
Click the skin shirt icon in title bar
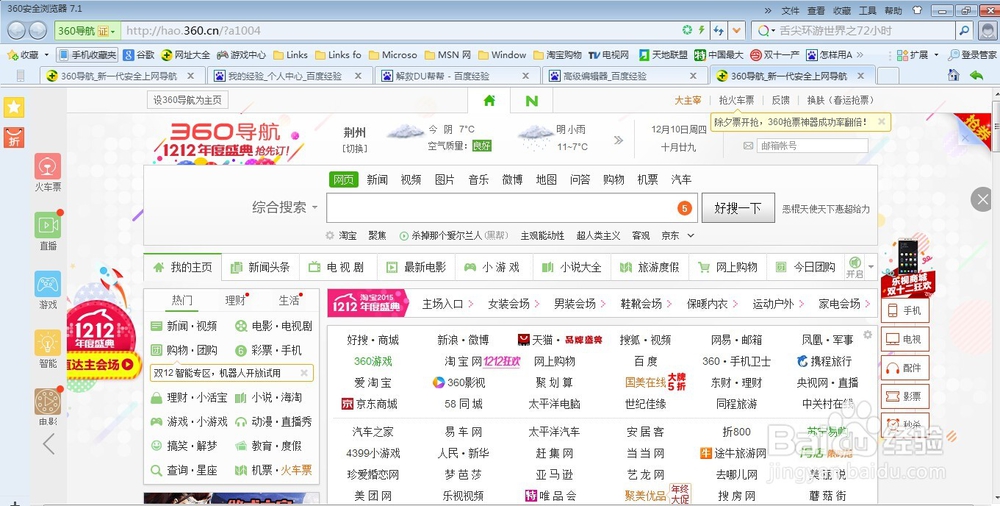click(x=917, y=10)
